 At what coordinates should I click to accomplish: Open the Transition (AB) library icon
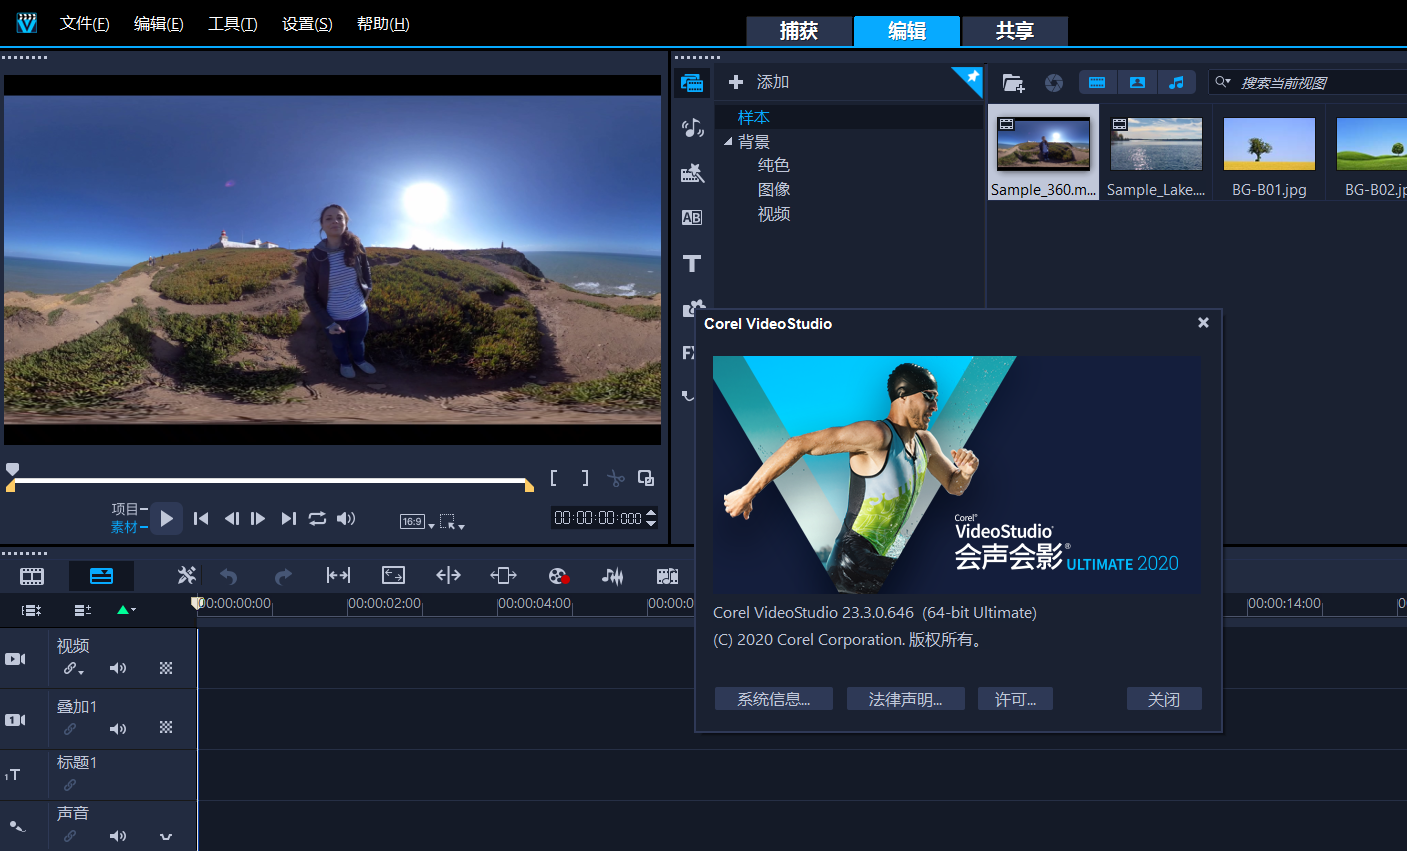click(692, 218)
